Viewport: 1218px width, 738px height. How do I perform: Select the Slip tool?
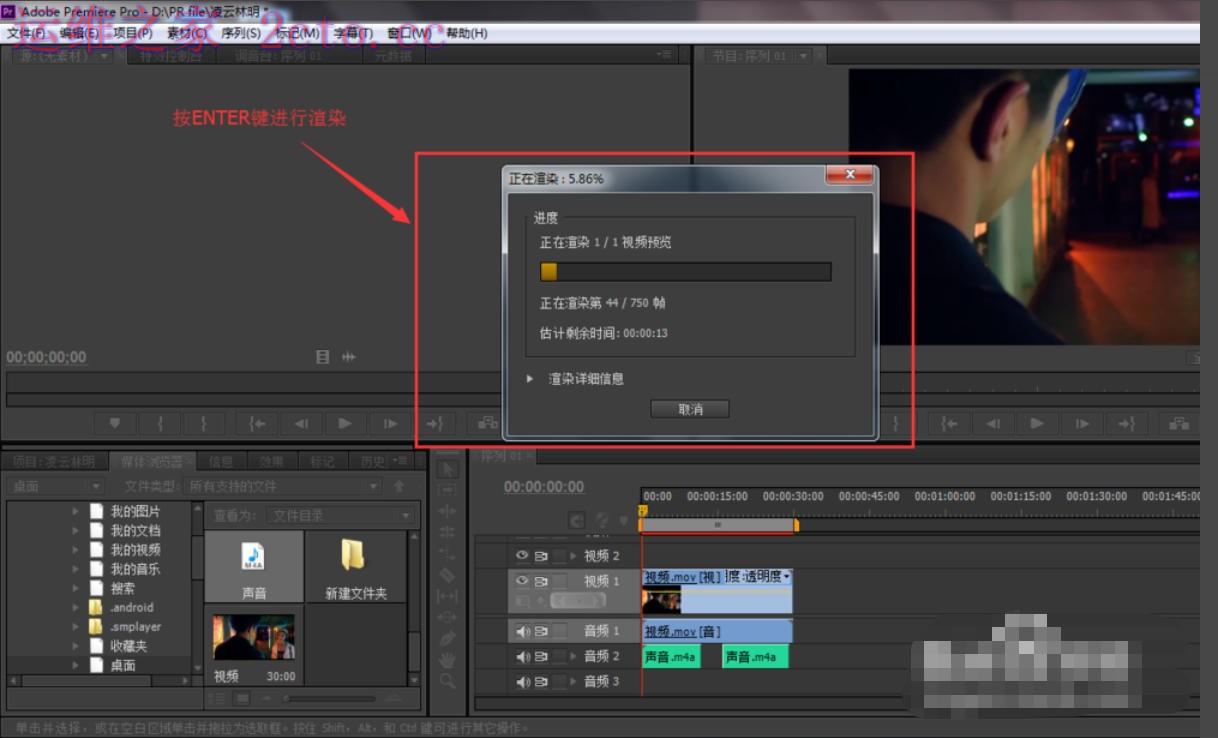coord(447,596)
